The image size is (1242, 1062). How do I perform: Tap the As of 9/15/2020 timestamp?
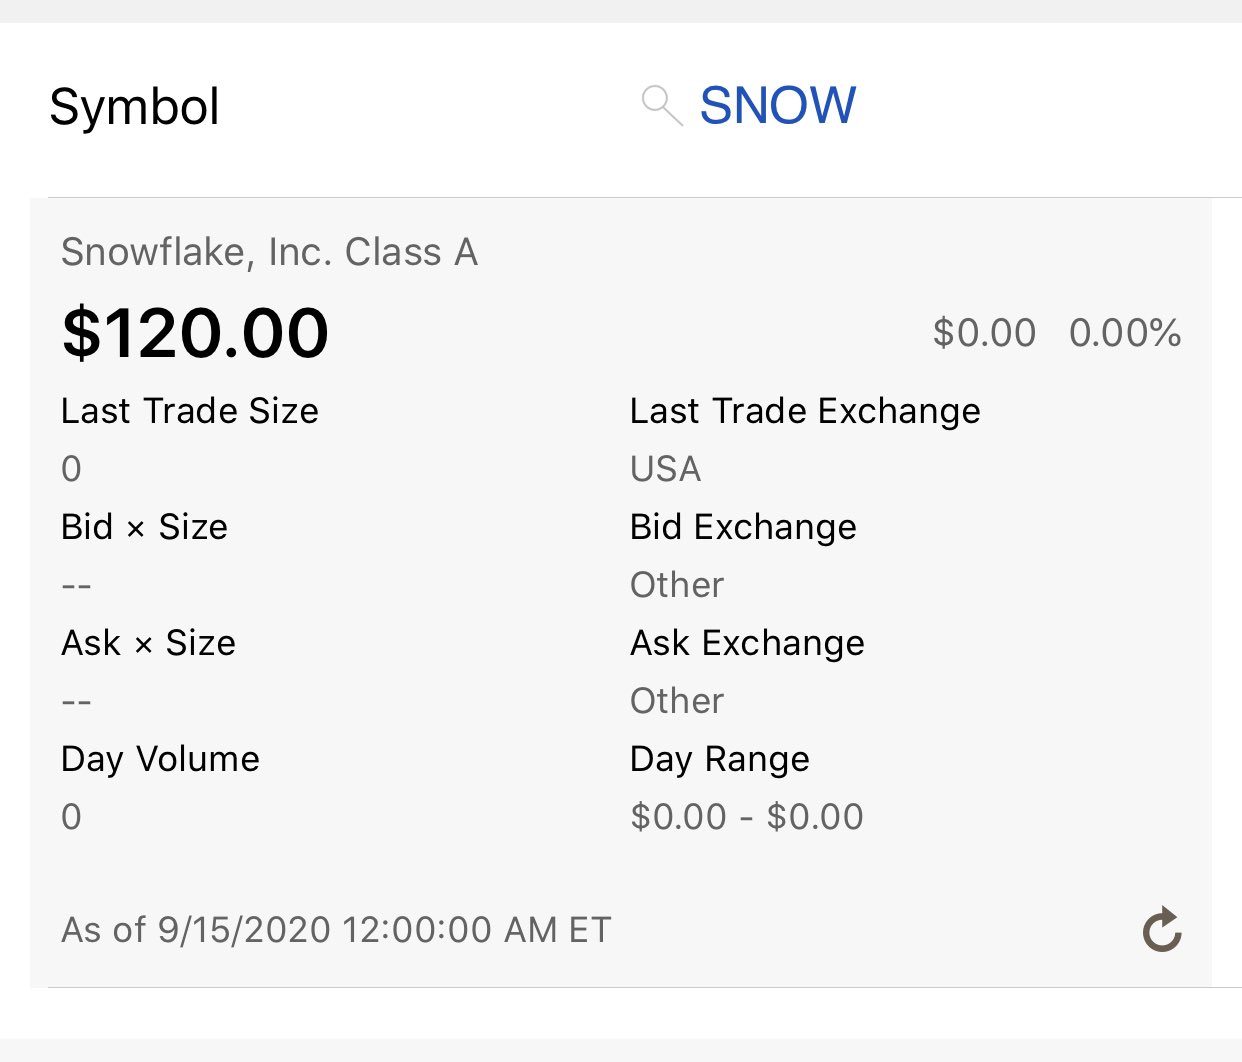336,930
